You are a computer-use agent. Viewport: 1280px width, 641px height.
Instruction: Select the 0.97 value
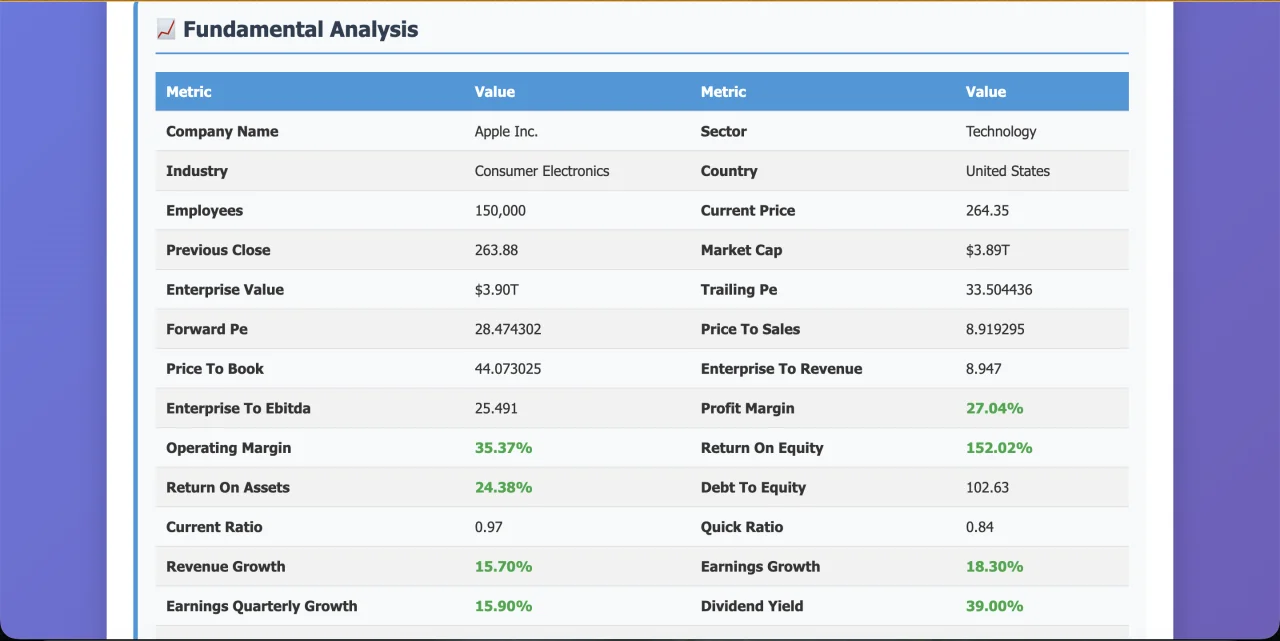point(489,526)
